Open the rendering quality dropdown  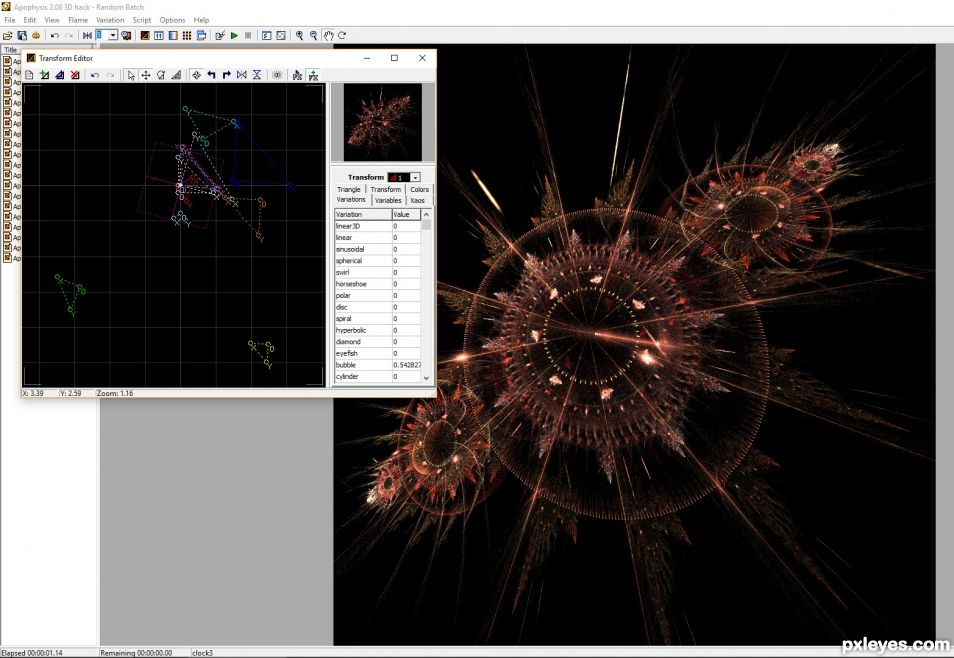113,35
